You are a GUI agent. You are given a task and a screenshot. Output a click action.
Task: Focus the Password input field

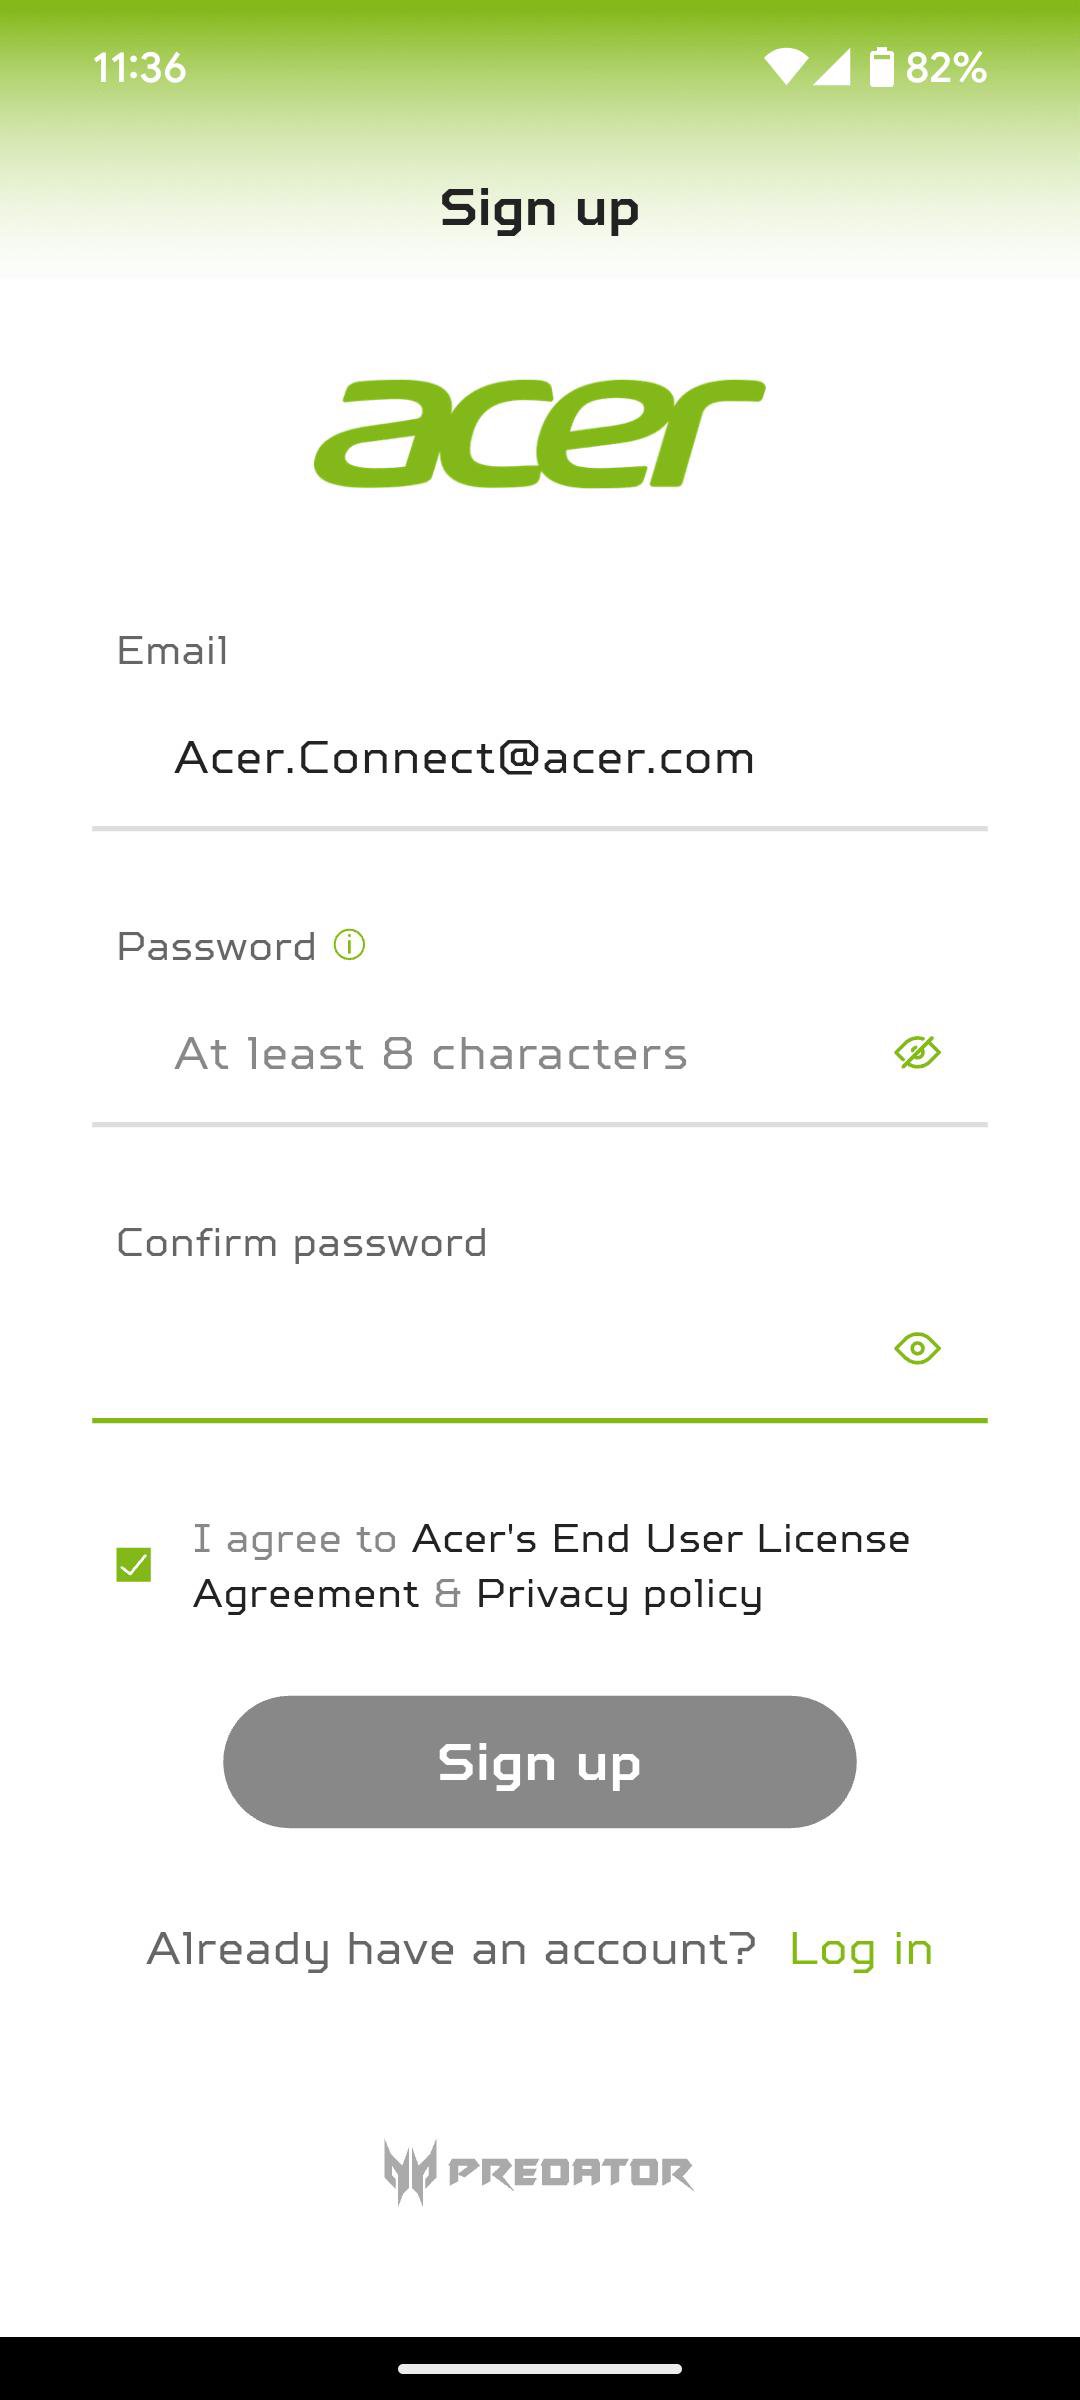500,1053
